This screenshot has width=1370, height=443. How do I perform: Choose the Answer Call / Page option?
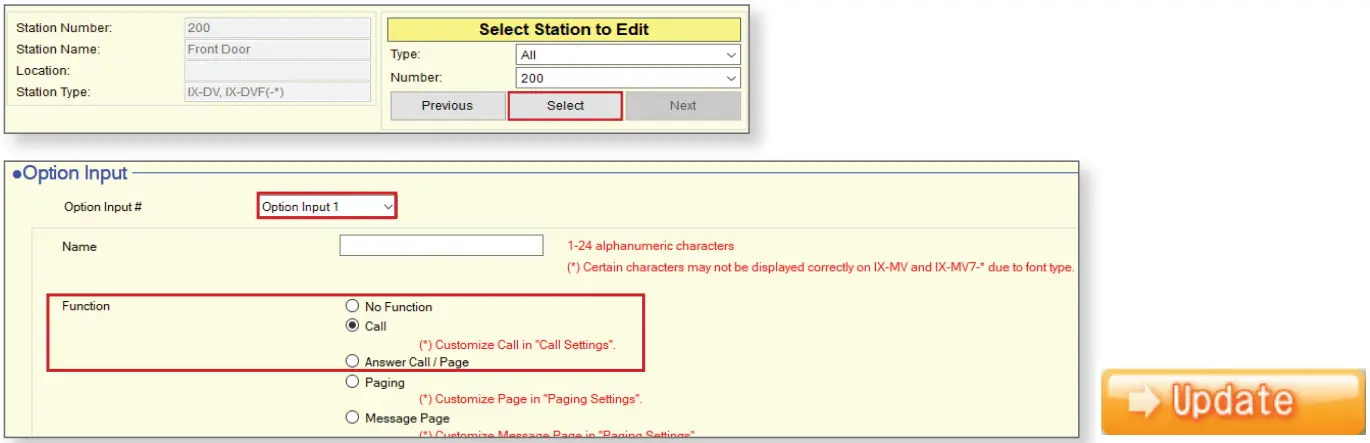click(351, 362)
